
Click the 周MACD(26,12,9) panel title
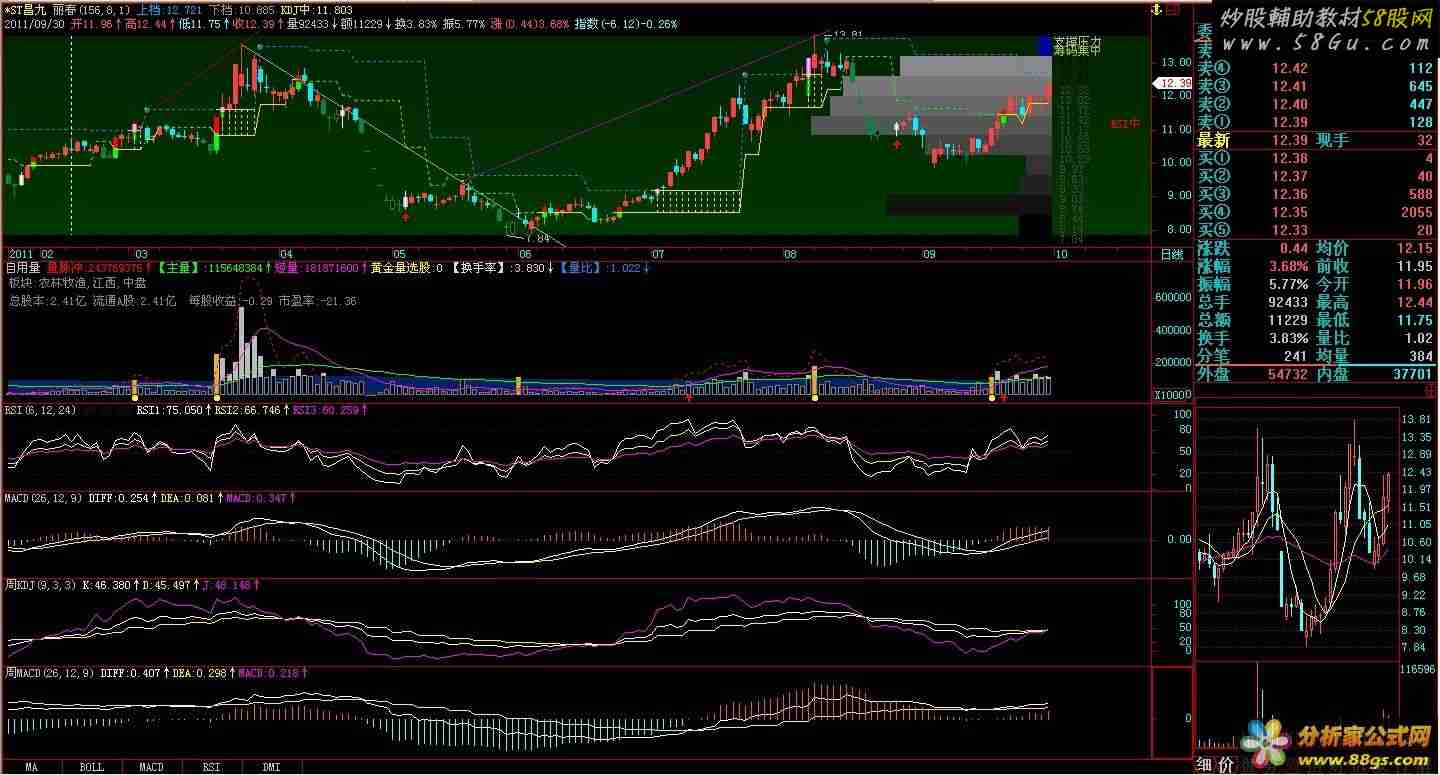tap(50, 673)
